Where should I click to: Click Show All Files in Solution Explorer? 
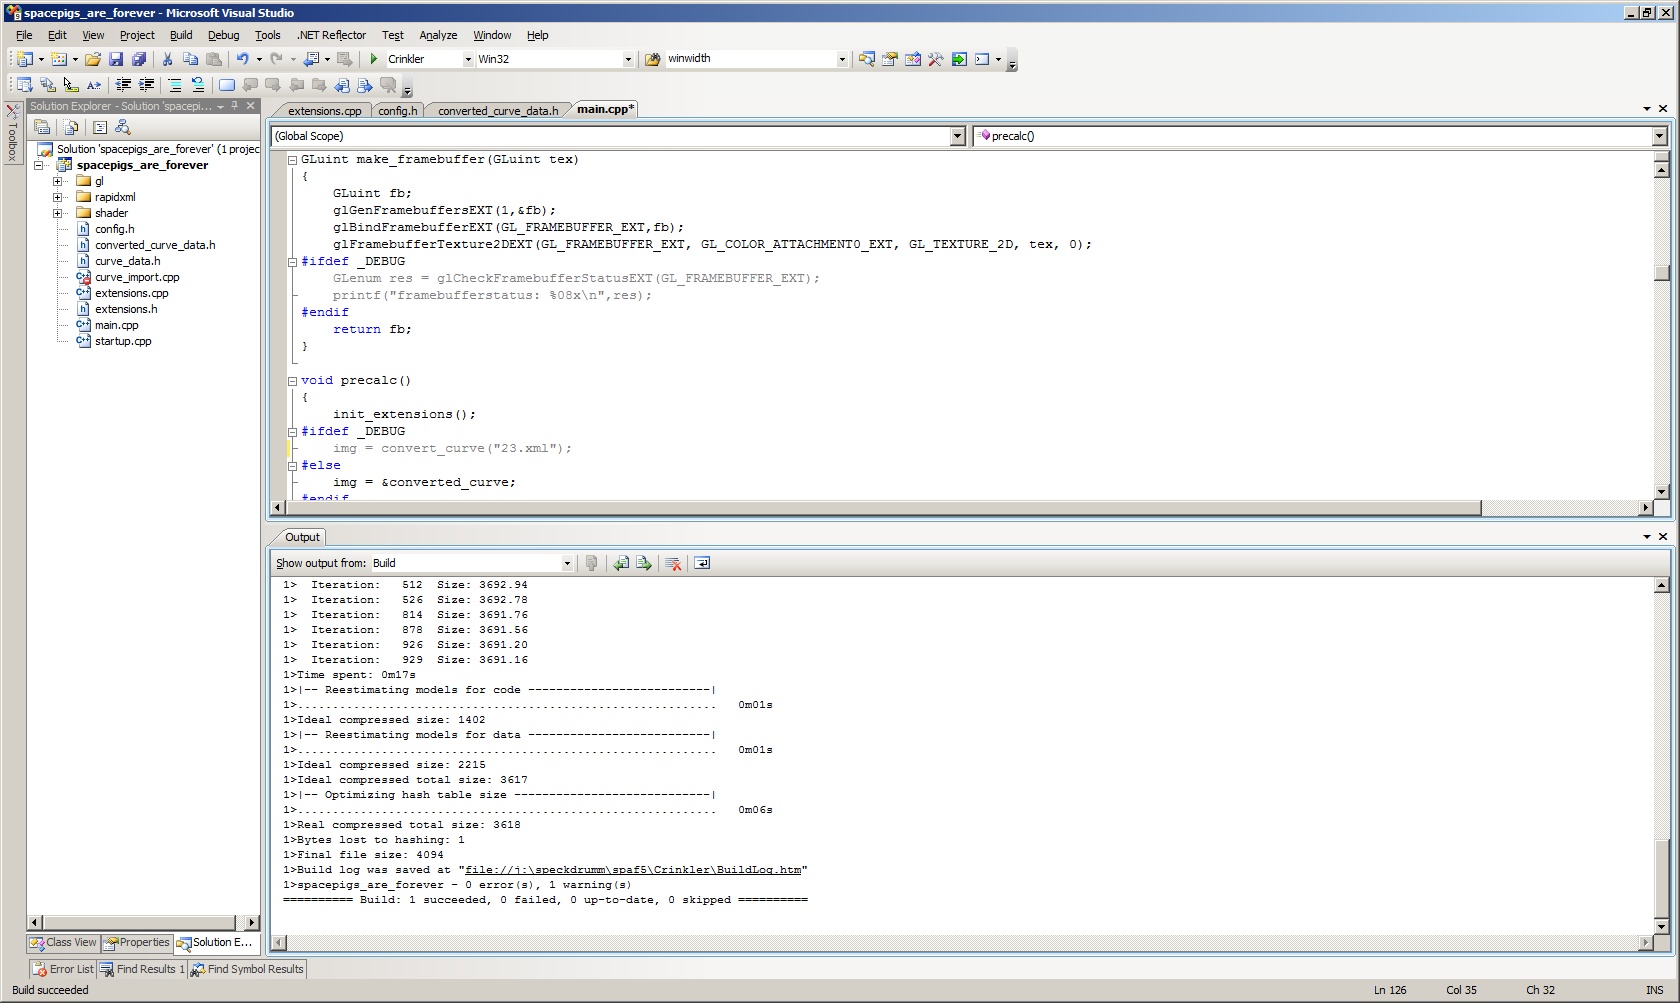tap(71, 127)
